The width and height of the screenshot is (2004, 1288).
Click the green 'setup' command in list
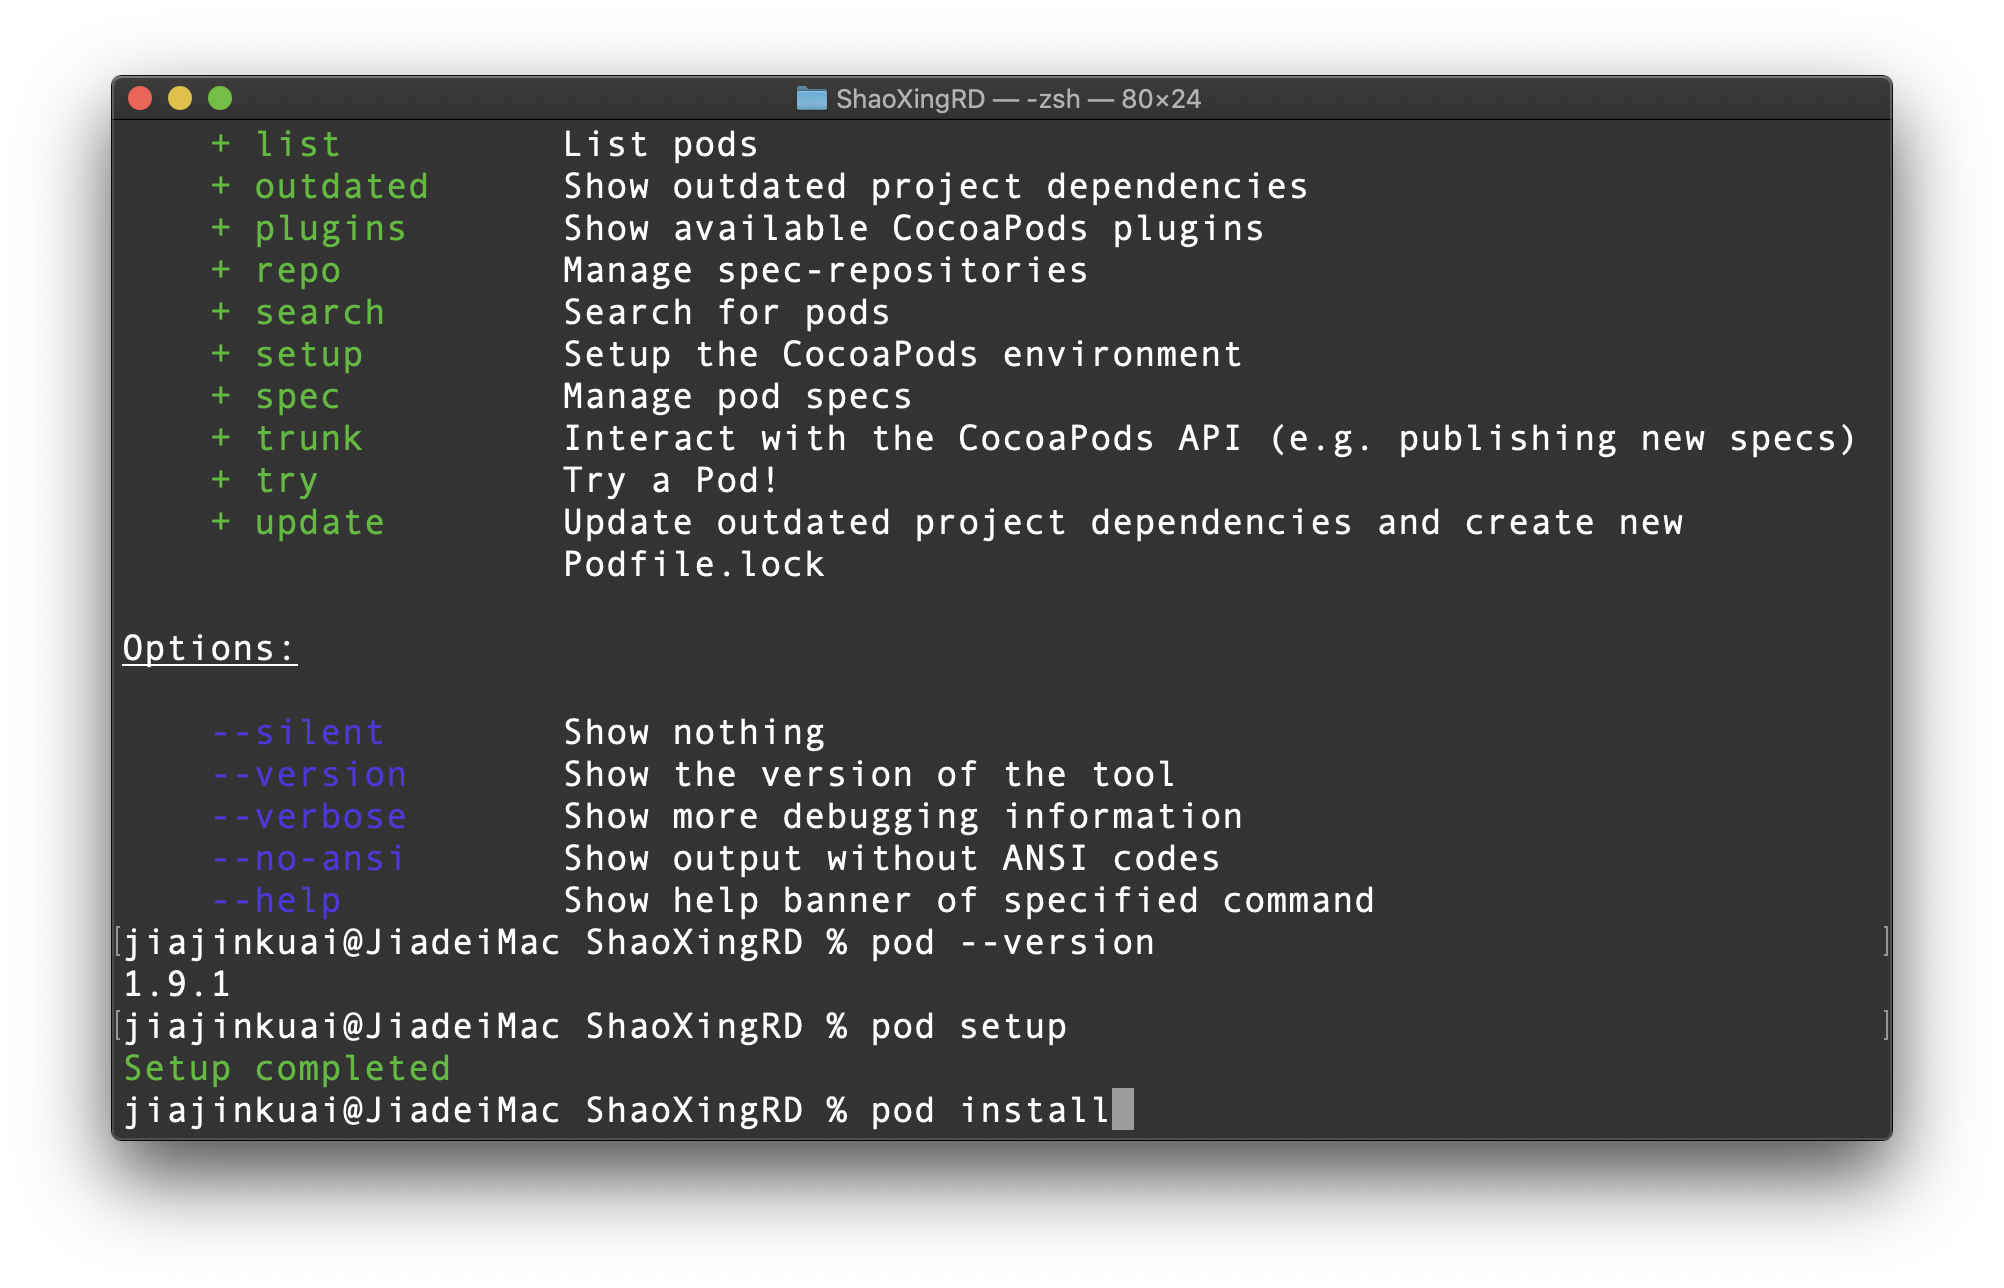click(x=309, y=355)
